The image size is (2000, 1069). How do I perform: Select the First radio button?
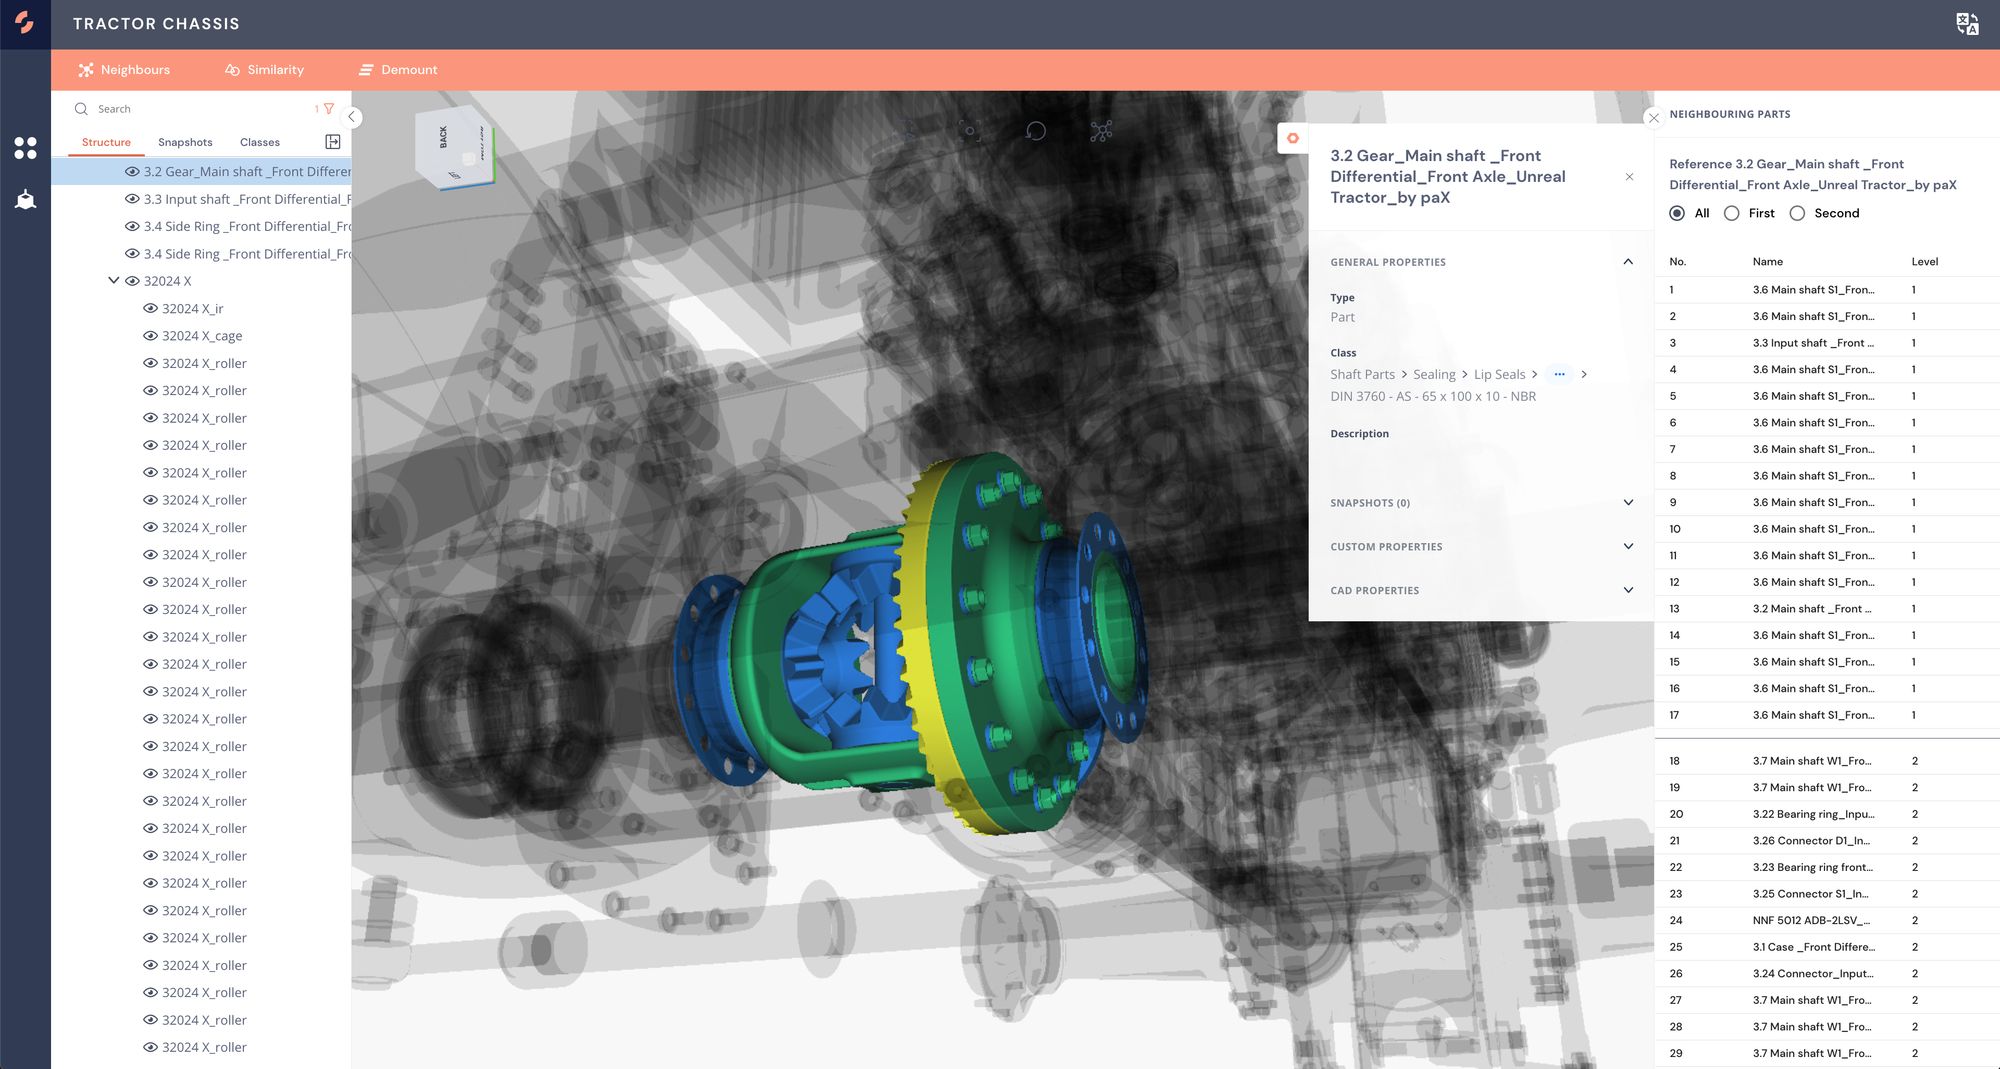coord(1732,213)
